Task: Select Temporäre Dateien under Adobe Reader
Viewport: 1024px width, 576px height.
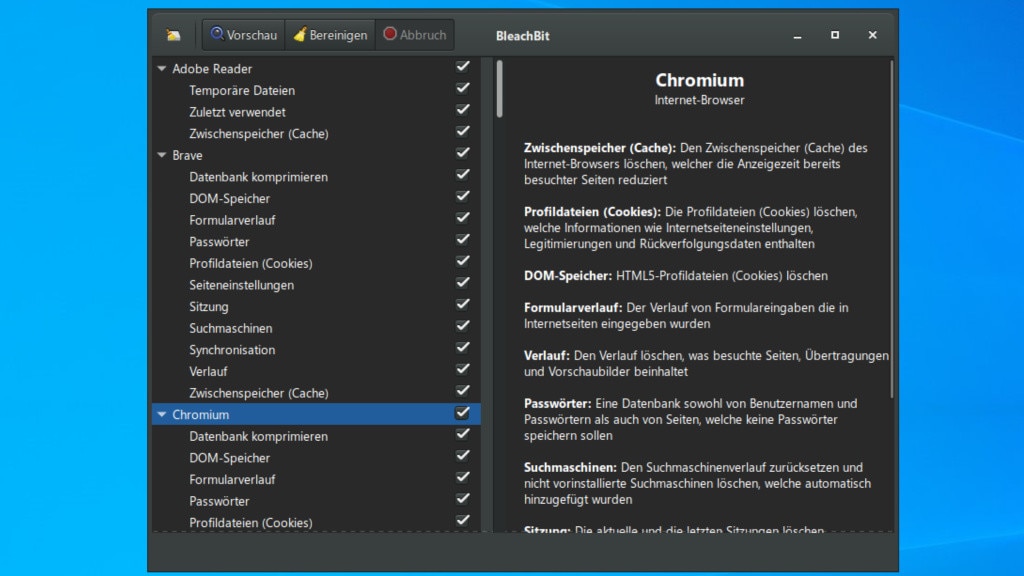Action: (316, 90)
